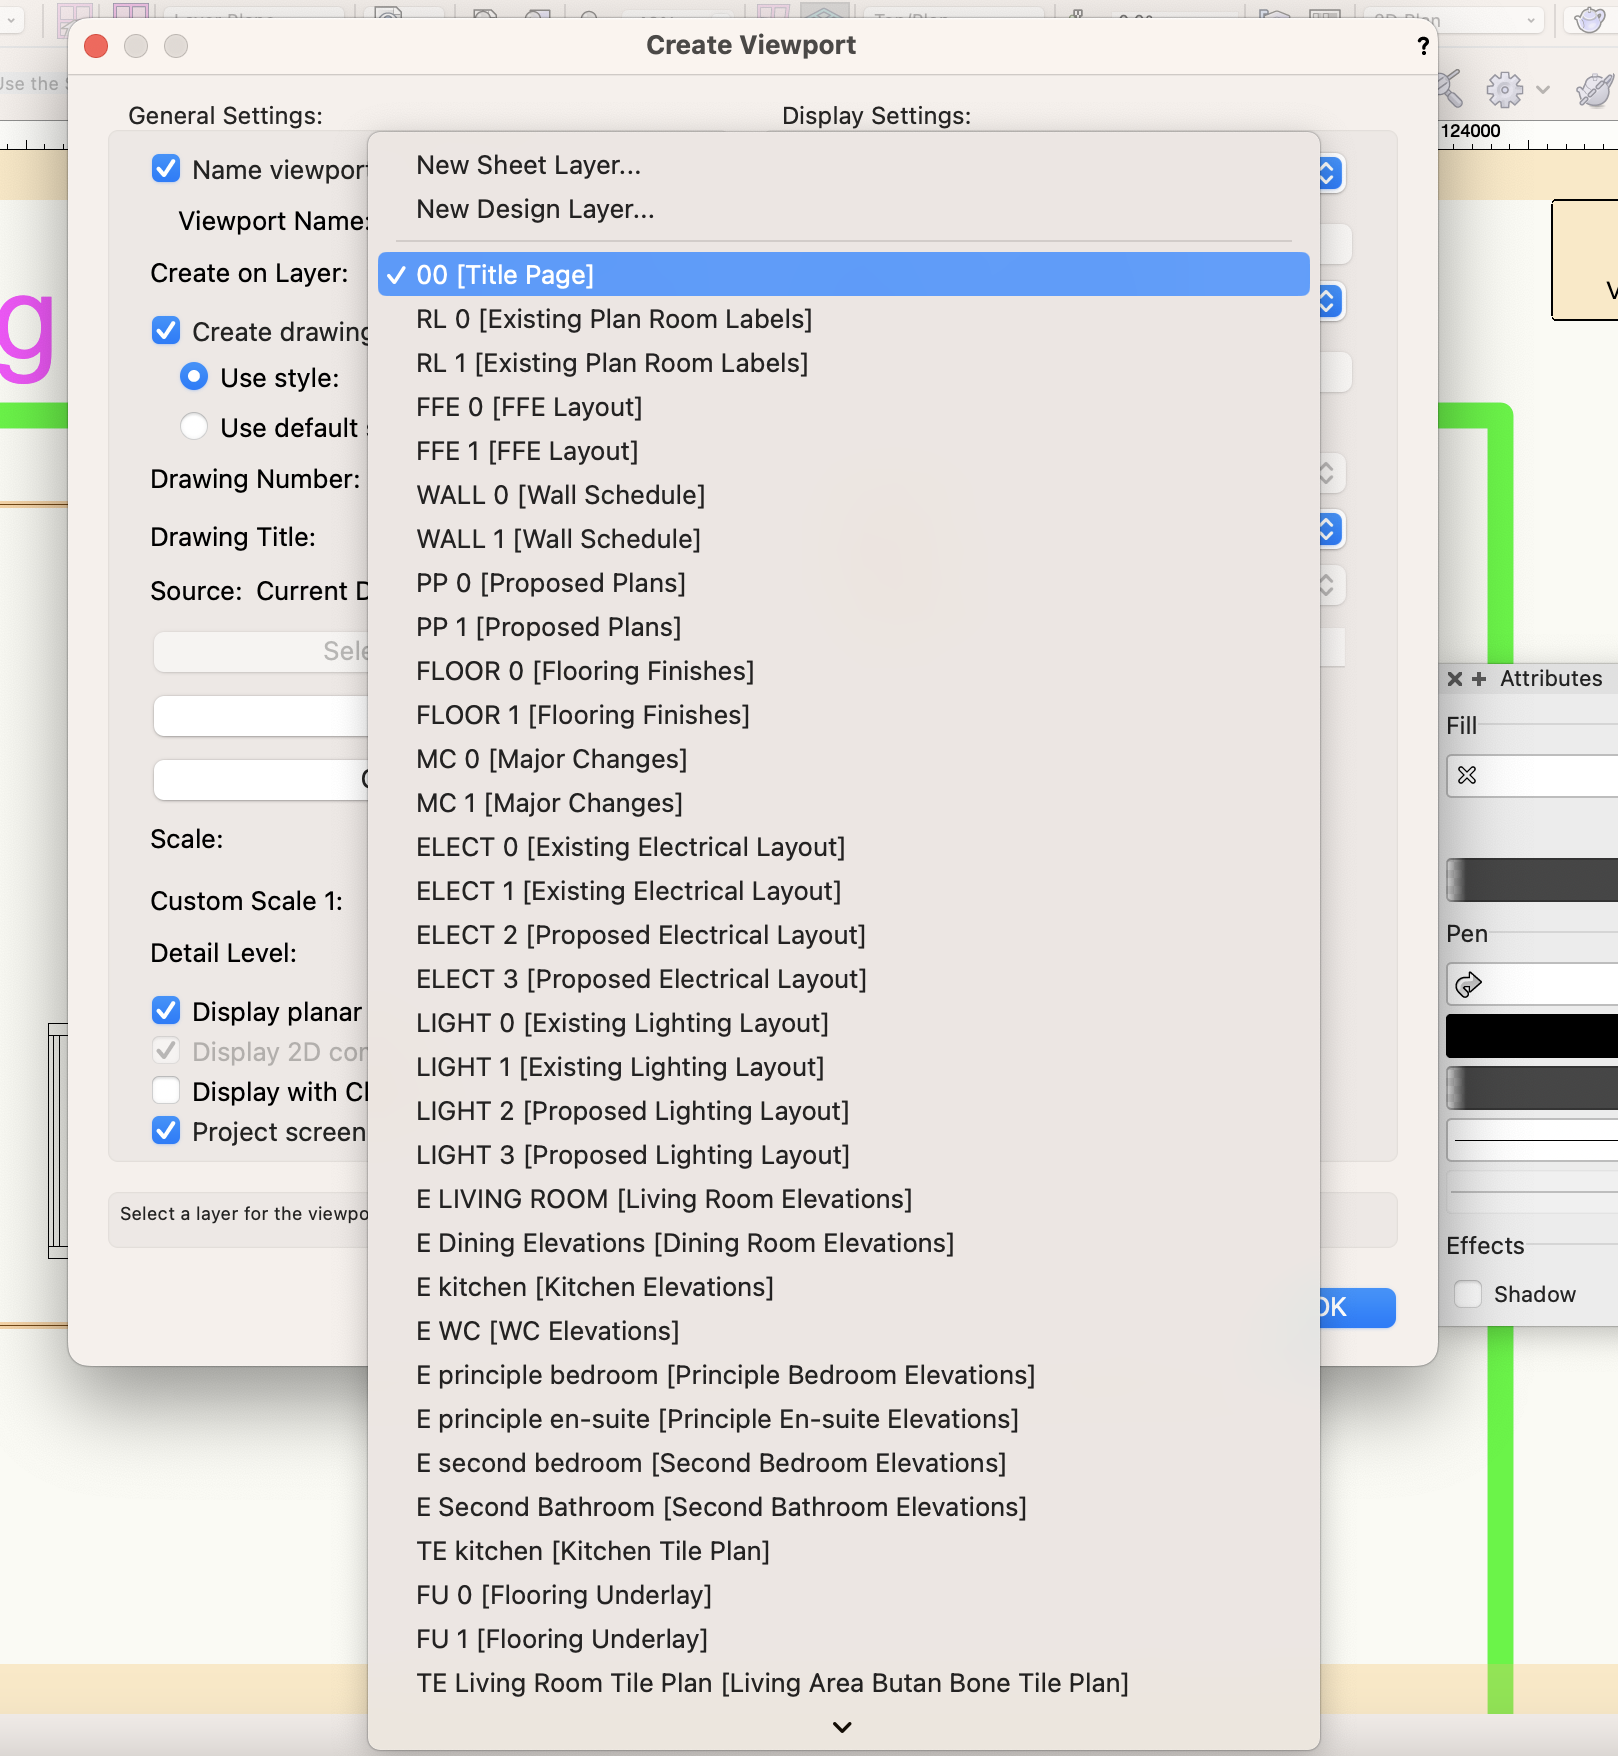Image resolution: width=1618 pixels, height=1756 pixels.
Task: Expand the arrow next to gear icon
Action: coord(1543,90)
